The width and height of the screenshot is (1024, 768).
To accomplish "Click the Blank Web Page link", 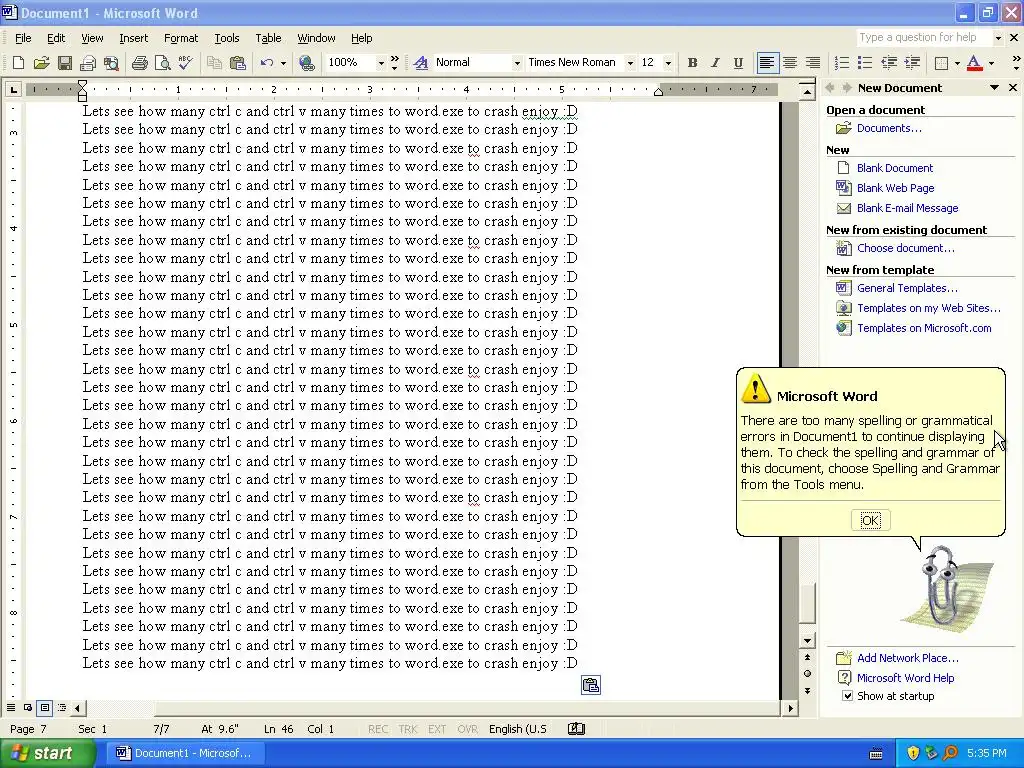I will [x=895, y=188].
